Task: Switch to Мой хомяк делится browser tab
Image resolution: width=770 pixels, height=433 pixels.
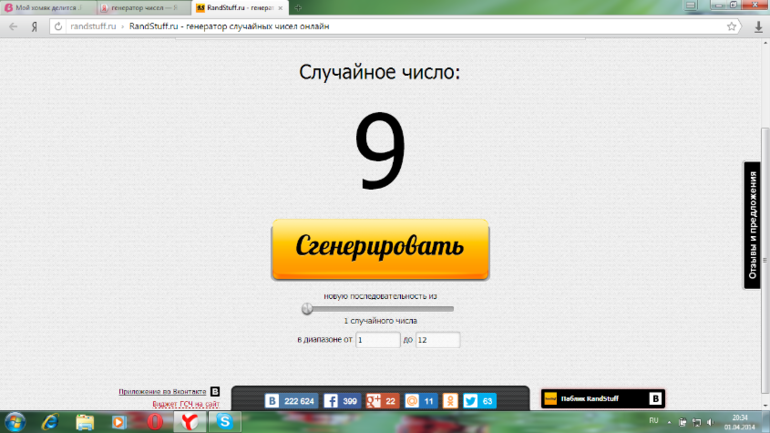Action: point(48,8)
